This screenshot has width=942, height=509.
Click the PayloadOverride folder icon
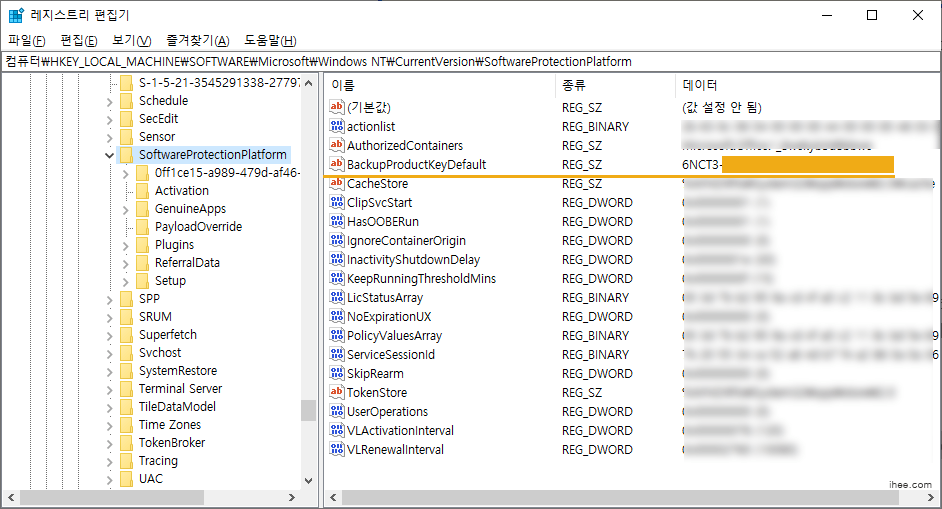(142, 227)
